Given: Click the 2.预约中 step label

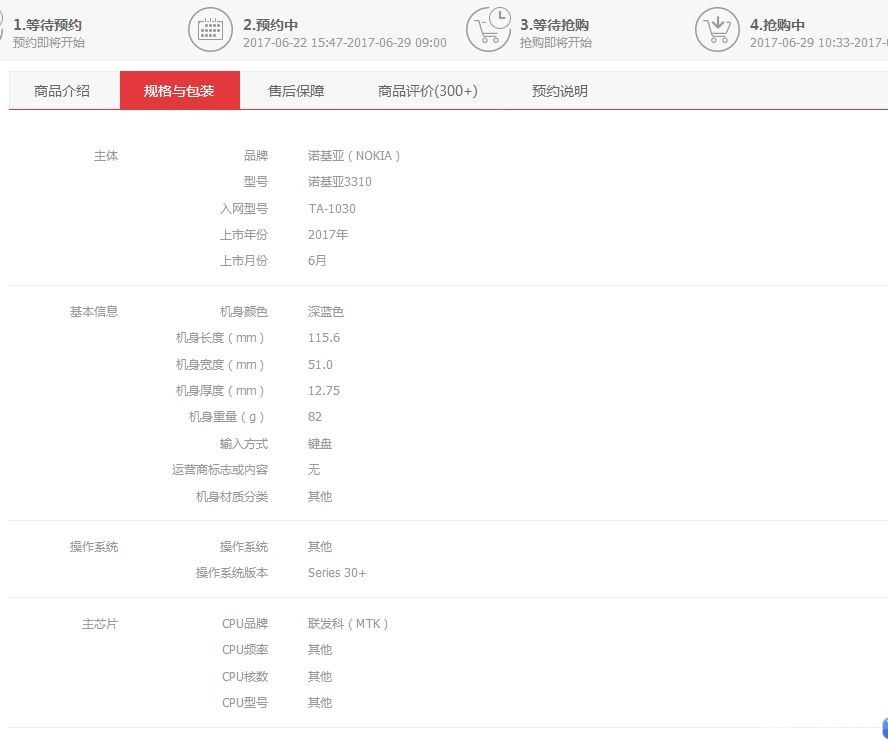Looking at the screenshot, I should click(x=271, y=25).
